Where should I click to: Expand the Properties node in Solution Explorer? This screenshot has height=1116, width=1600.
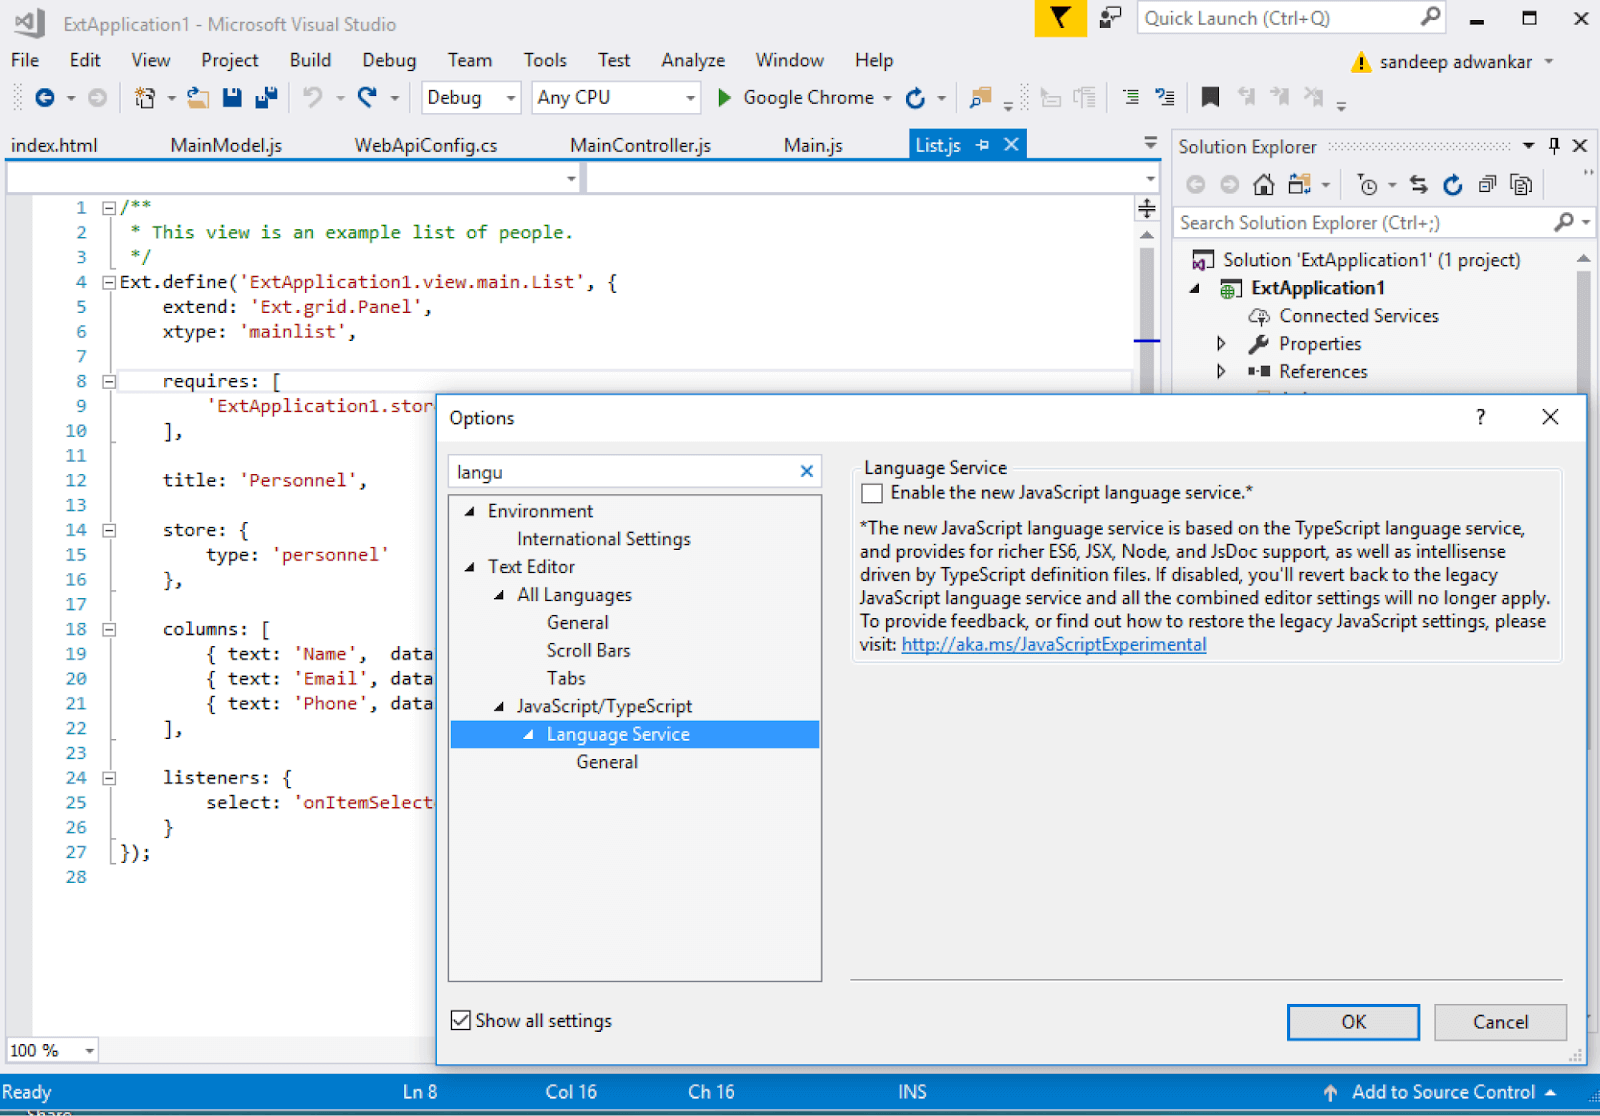[1221, 343]
